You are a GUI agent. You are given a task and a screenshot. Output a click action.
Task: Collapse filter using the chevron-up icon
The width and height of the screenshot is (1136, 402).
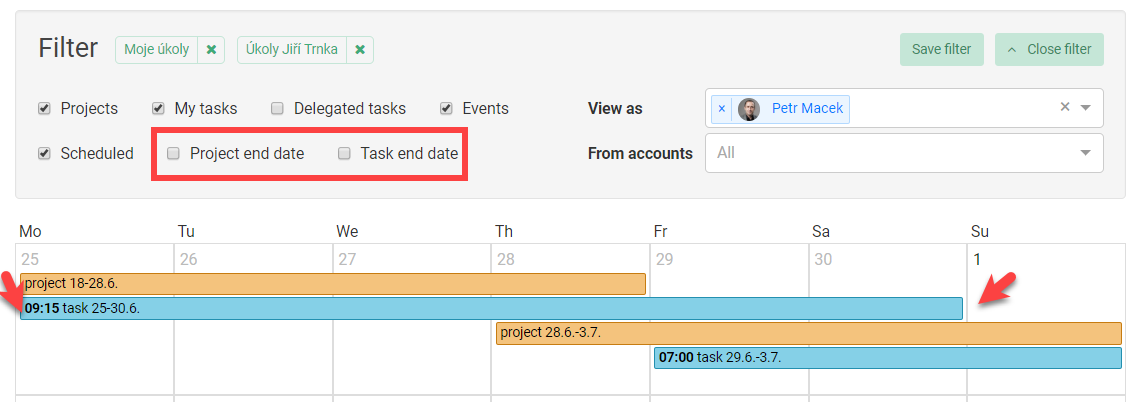tap(1012, 49)
